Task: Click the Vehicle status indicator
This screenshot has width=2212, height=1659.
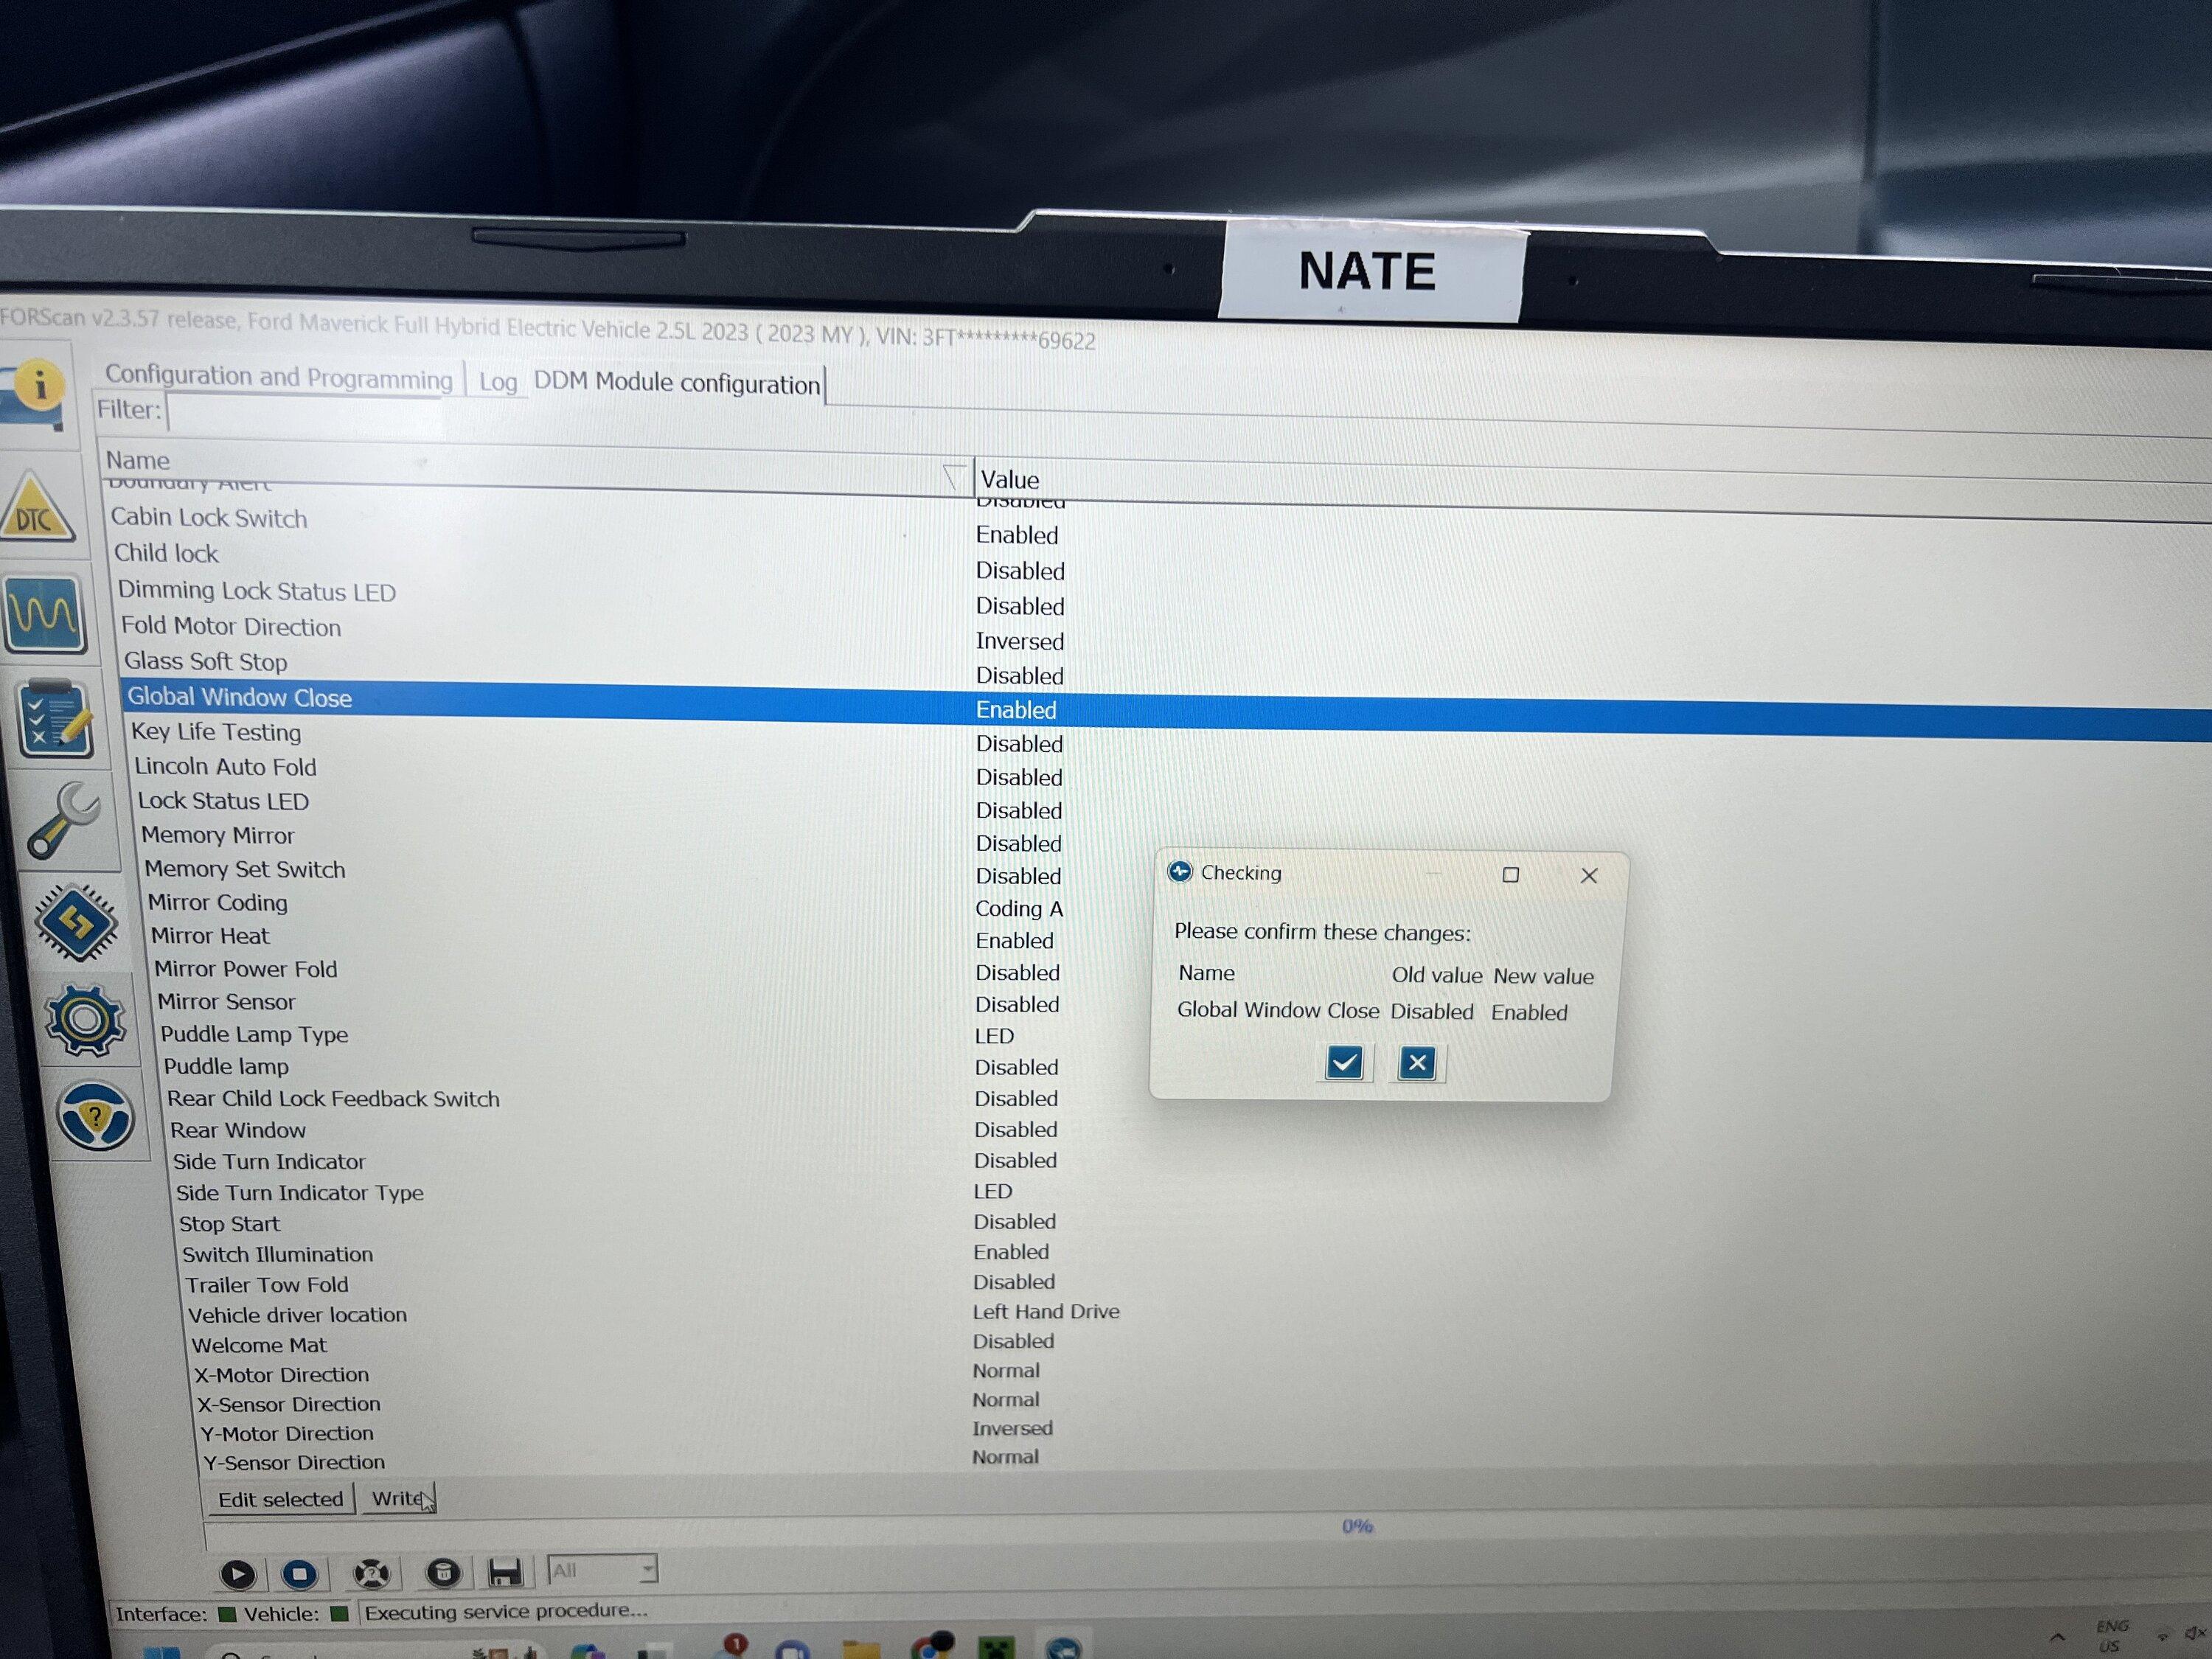Action: [x=339, y=1613]
